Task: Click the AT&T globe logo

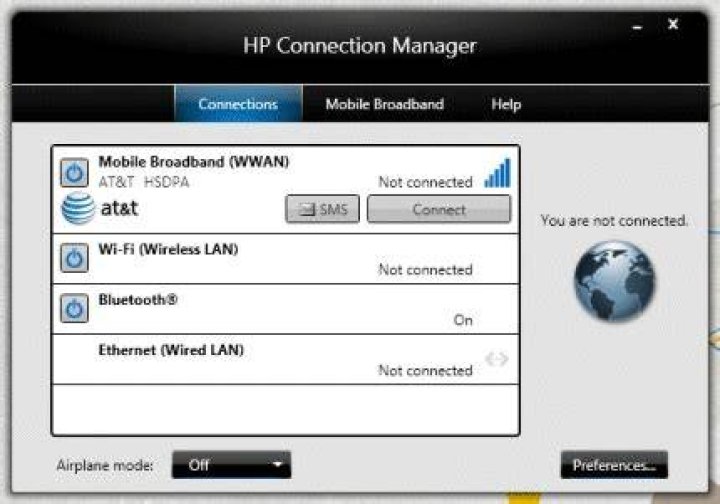Action: (x=78, y=208)
